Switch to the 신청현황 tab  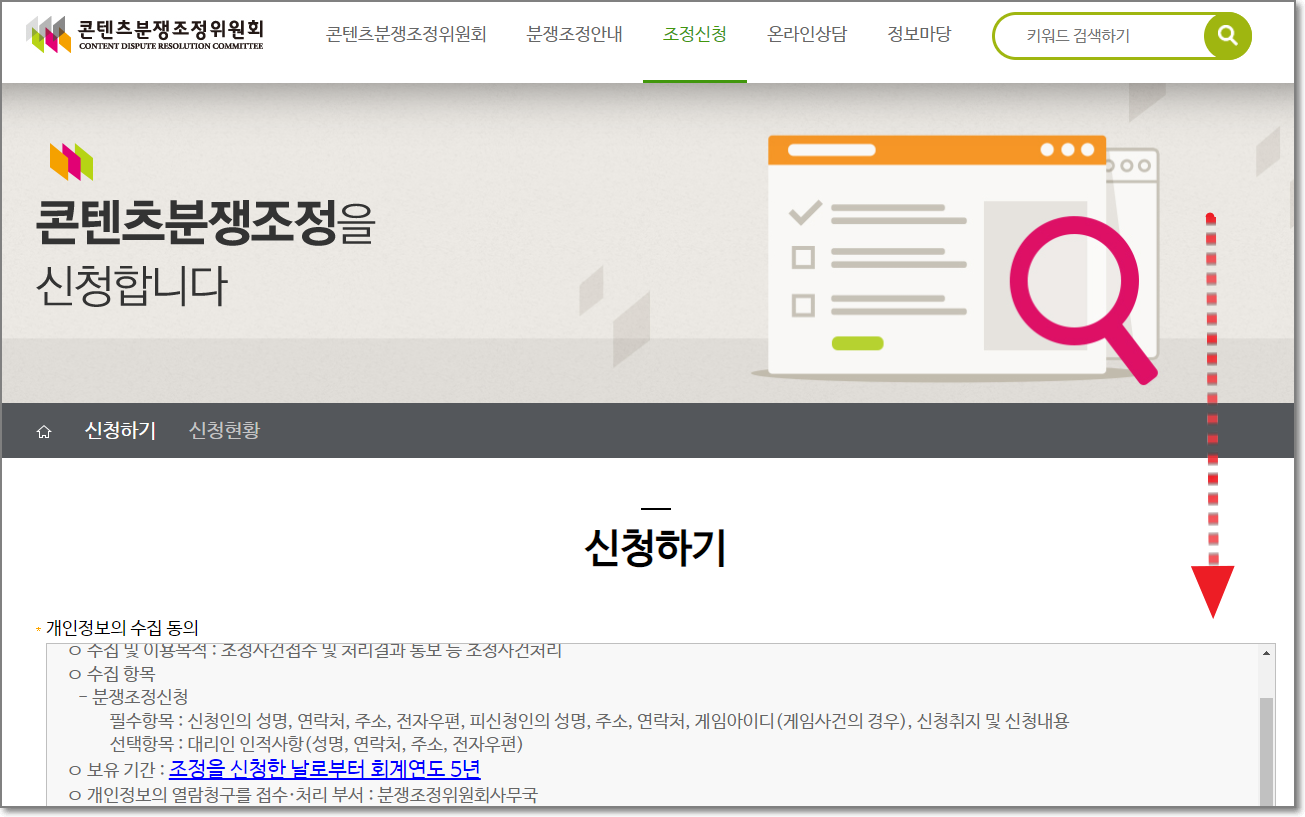point(222,430)
